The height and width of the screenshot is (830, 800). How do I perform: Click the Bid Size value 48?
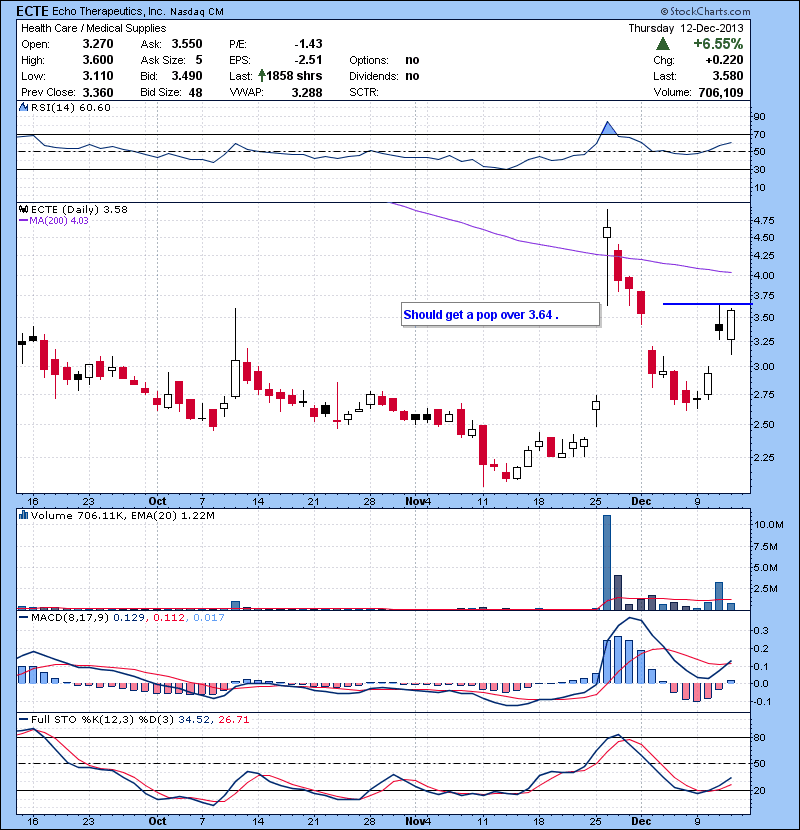coord(195,93)
